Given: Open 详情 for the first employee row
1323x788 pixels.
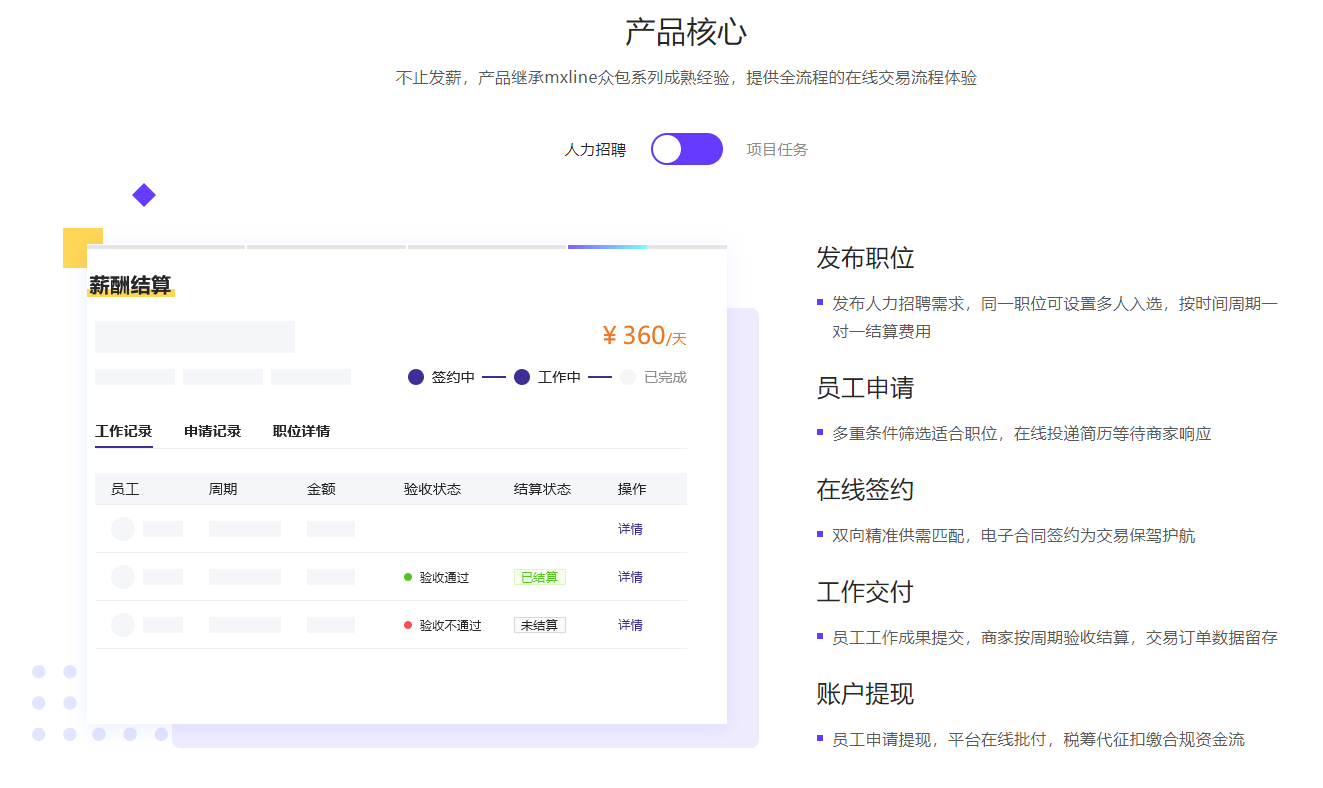Looking at the screenshot, I should (630, 529).
